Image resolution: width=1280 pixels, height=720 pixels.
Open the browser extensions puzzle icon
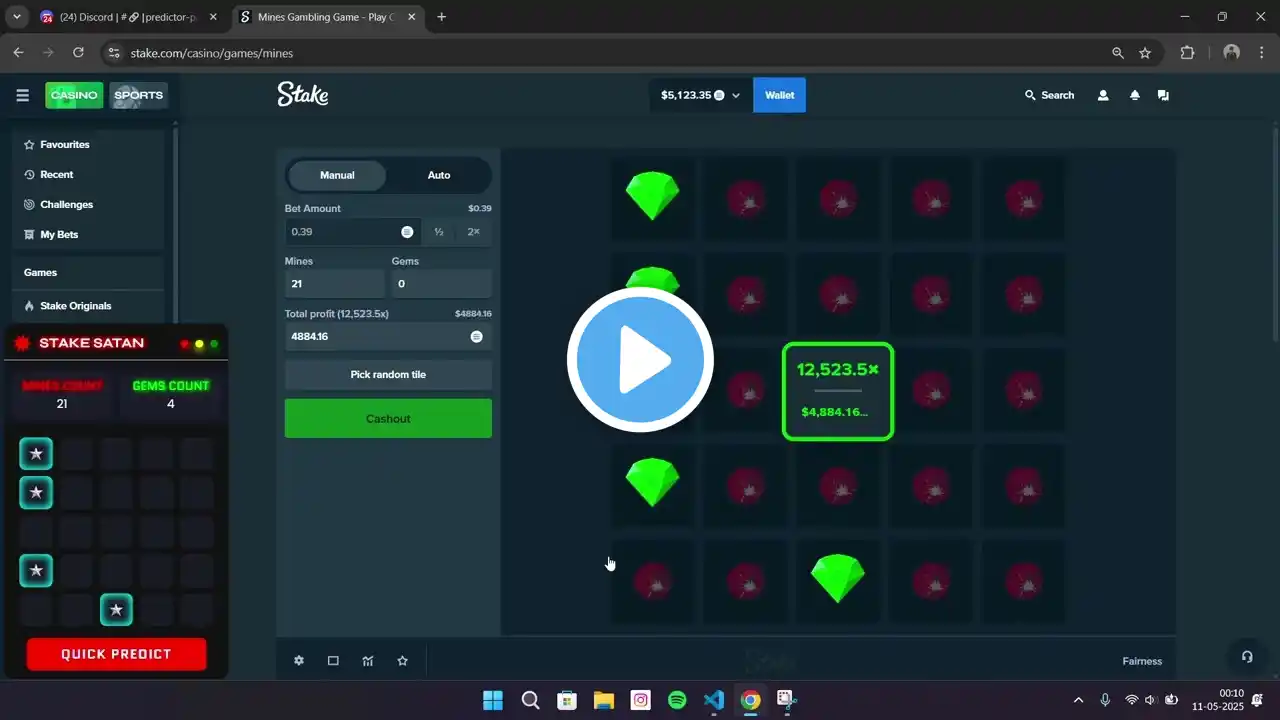[1188, 53]
